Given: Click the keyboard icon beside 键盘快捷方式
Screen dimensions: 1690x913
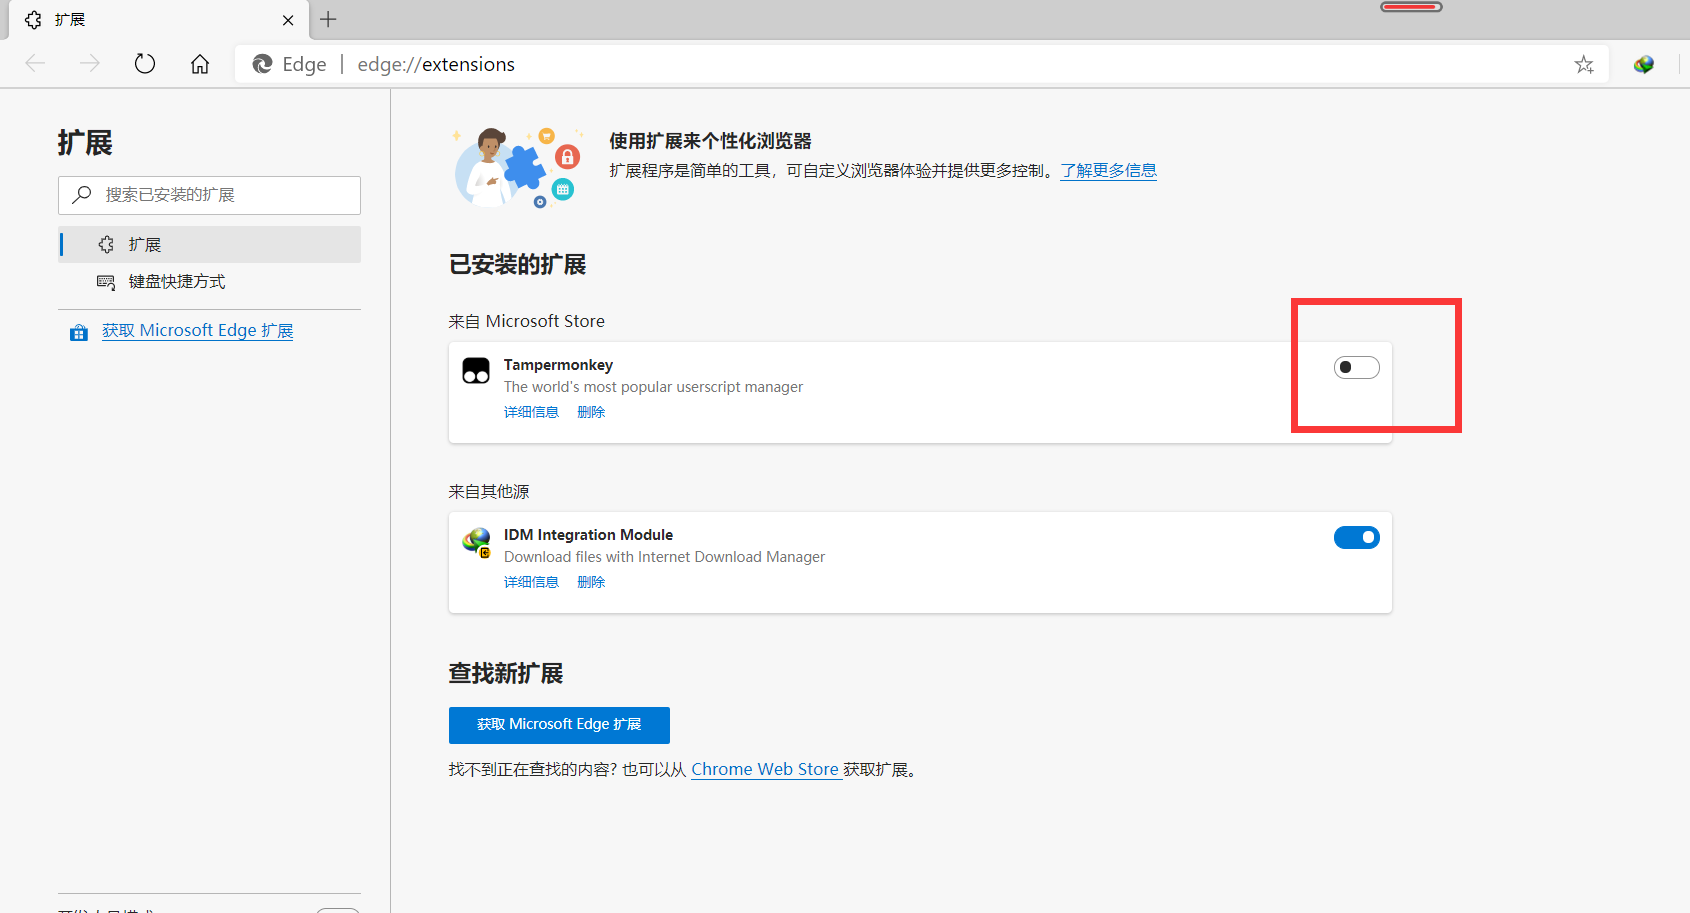Looking at the screenshot, I should [106, 282].
